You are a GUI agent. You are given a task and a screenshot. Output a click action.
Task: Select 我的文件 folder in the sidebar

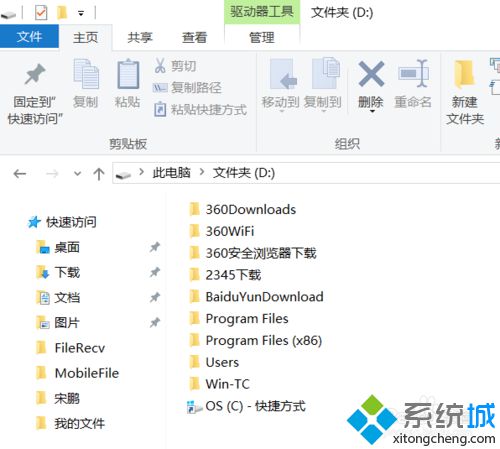[70, 423]
